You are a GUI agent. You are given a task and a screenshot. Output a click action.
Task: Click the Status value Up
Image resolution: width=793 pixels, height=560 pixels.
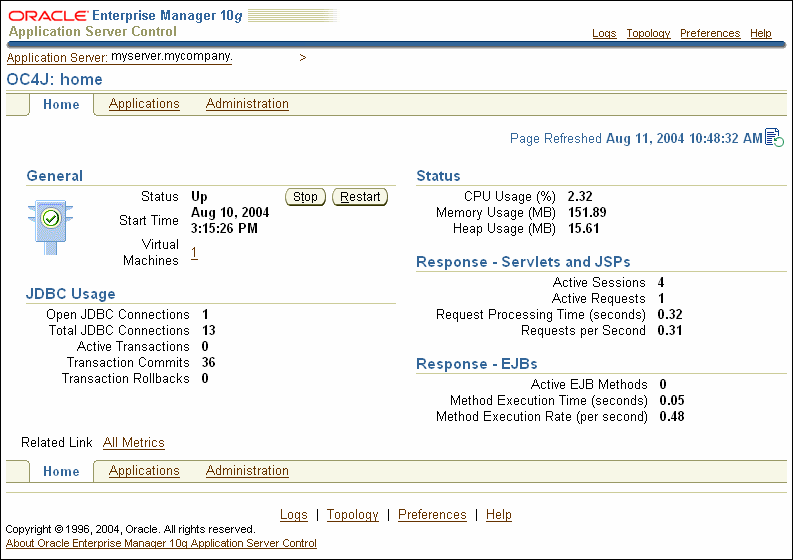(199, 196)
